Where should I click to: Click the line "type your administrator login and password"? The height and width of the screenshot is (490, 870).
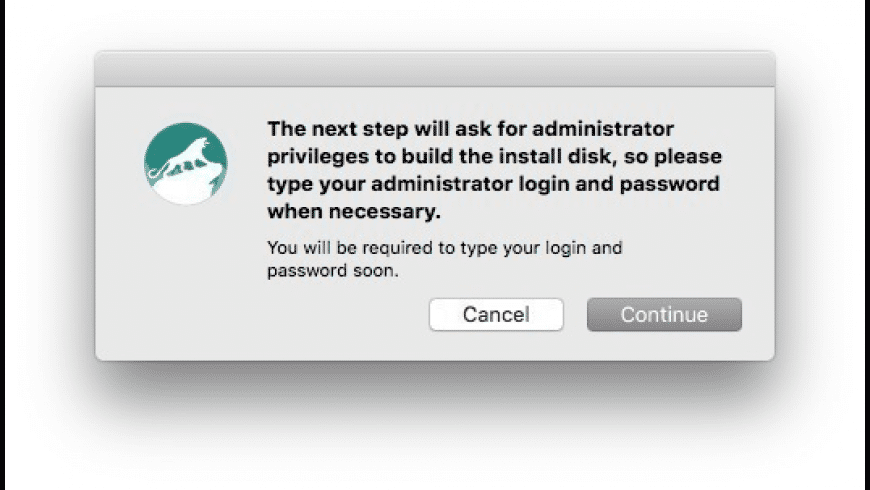494,184
